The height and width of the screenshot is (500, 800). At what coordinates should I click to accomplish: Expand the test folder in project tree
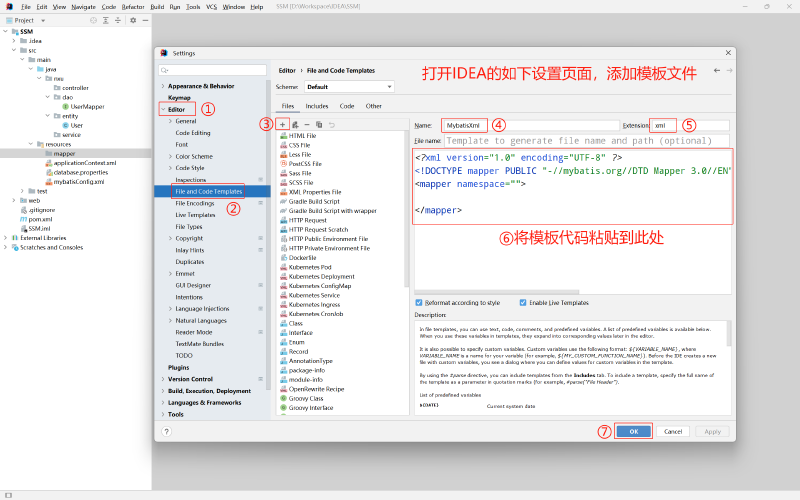(x=22, y=191)
